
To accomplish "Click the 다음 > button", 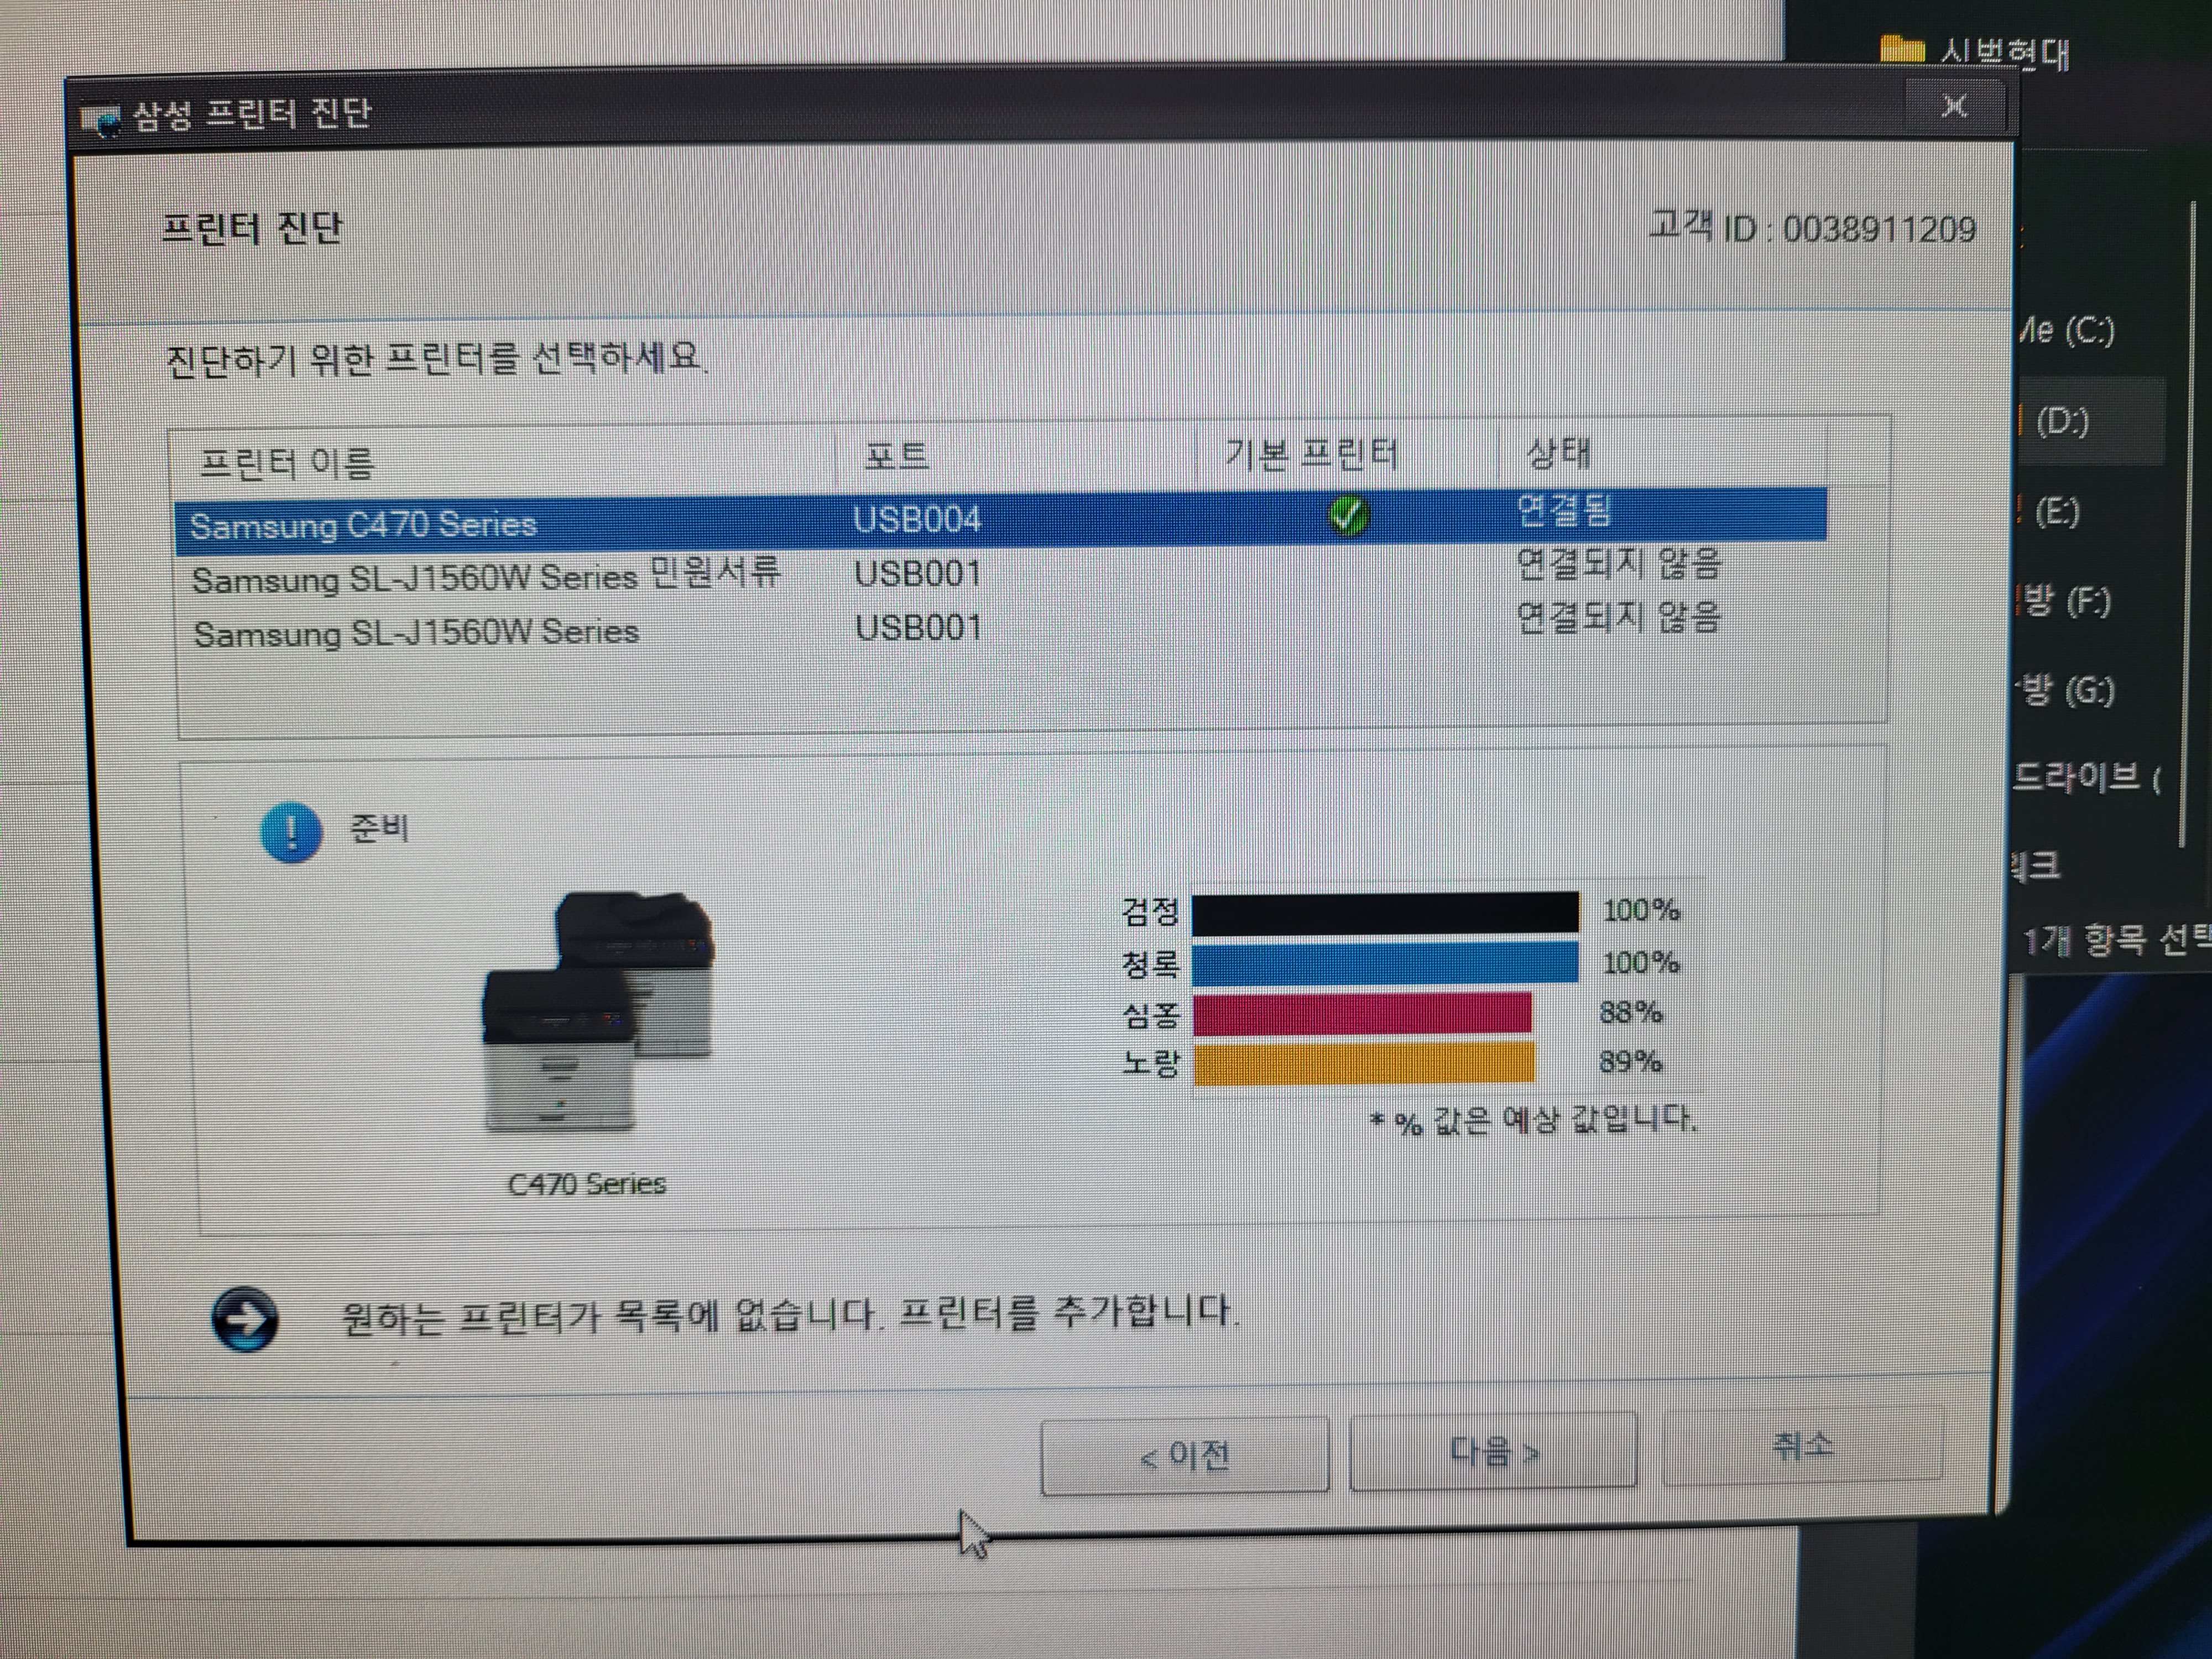I will coord(1493,1451).
